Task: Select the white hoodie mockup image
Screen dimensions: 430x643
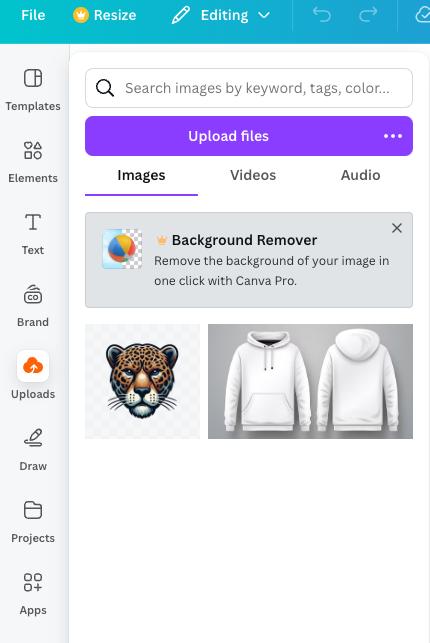Action: 310,382
